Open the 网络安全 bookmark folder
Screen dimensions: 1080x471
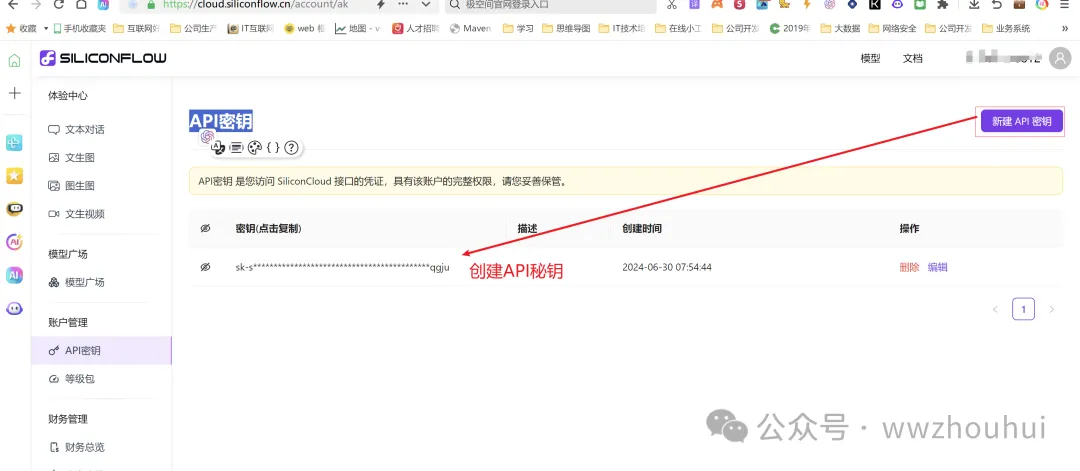893,29
